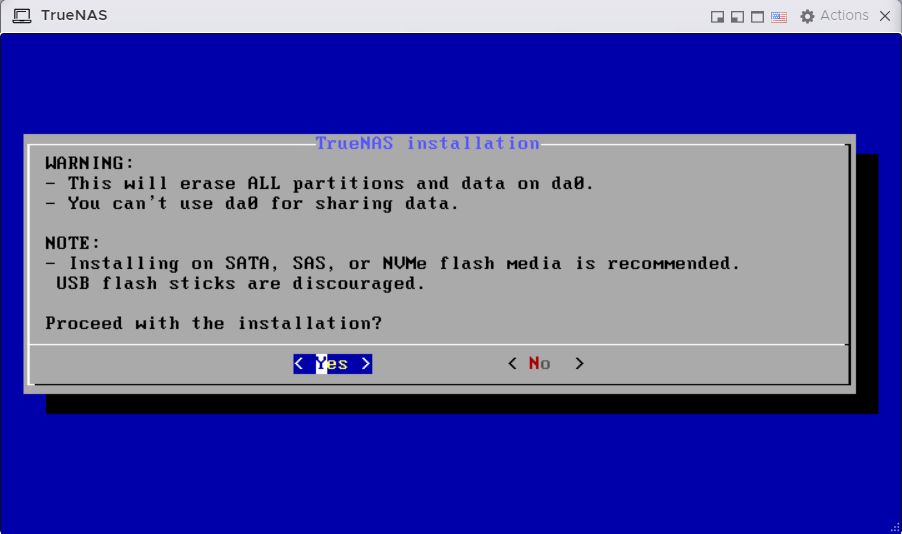Image resolution: width=902 pixels, height=534 pixels.
Task: Click 'This will erase ALL partitions' line
Action: [319, 183]
